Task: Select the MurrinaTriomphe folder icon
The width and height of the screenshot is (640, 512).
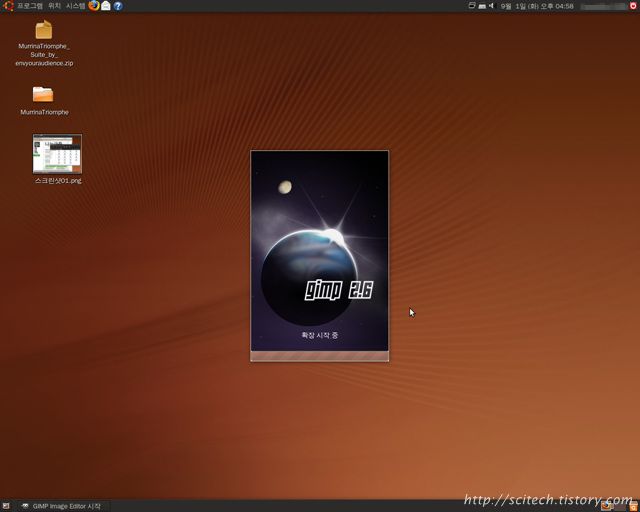Action: click(x=43, y=94)
